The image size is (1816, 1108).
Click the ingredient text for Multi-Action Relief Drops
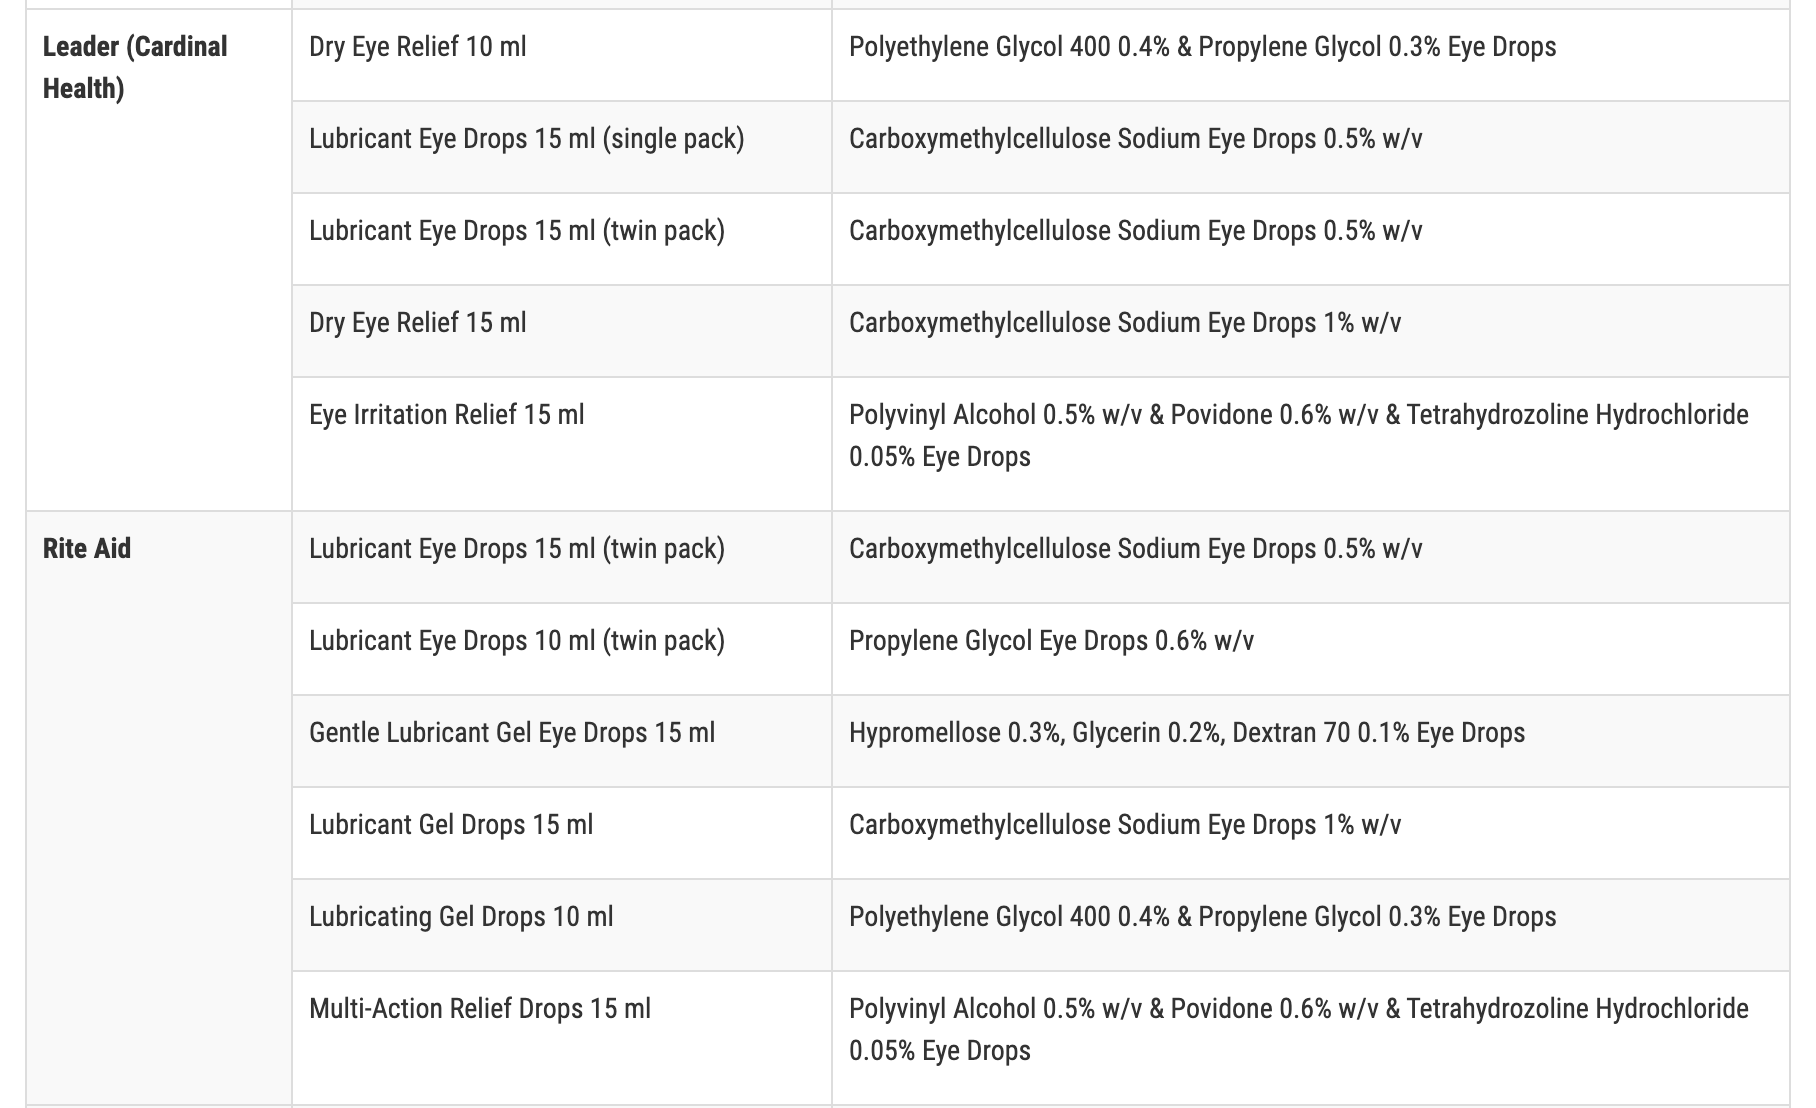coord(1298,1029)
